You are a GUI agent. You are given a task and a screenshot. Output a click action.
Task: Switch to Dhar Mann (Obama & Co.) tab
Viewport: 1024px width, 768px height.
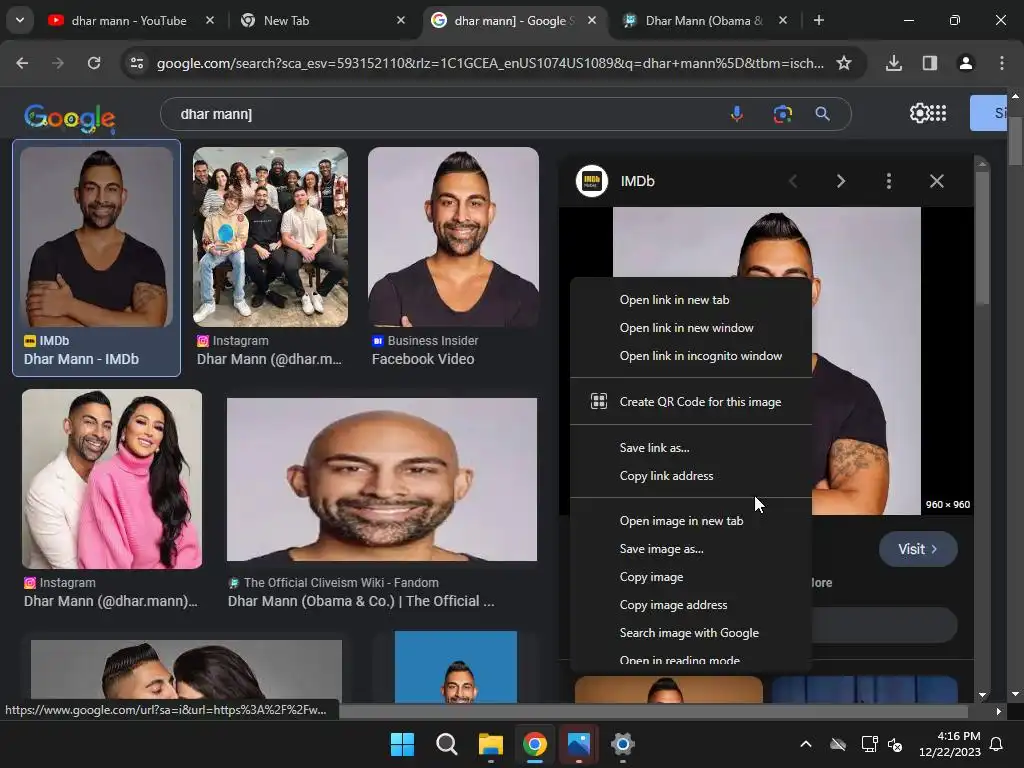coord(704,20)
